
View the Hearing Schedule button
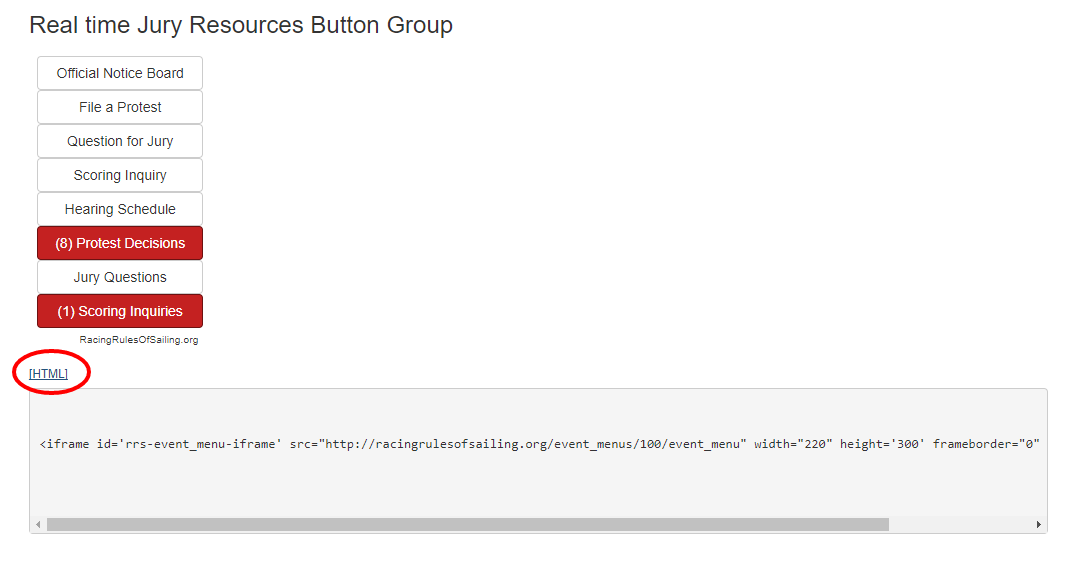(x=120, y=209)
